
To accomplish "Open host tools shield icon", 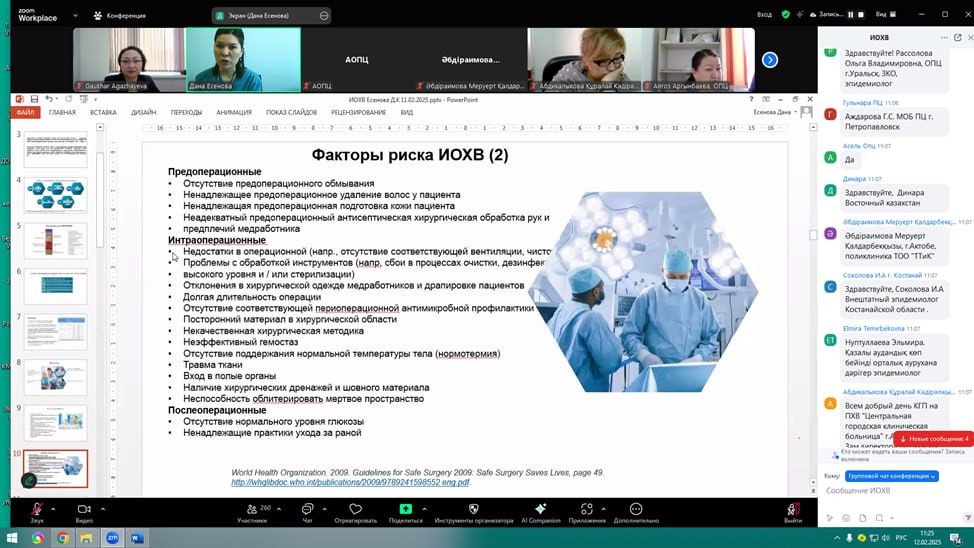I will 473,509.
